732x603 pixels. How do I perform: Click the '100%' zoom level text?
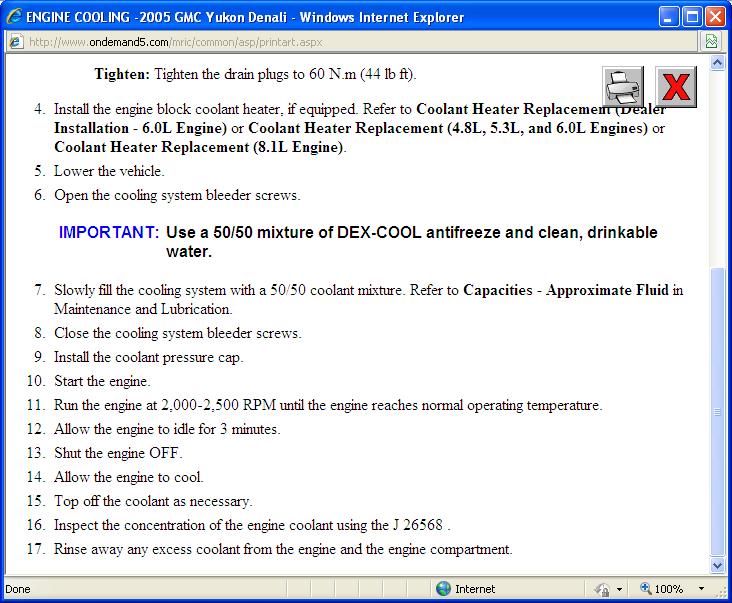pyautogui.click(x=669, y=589)
